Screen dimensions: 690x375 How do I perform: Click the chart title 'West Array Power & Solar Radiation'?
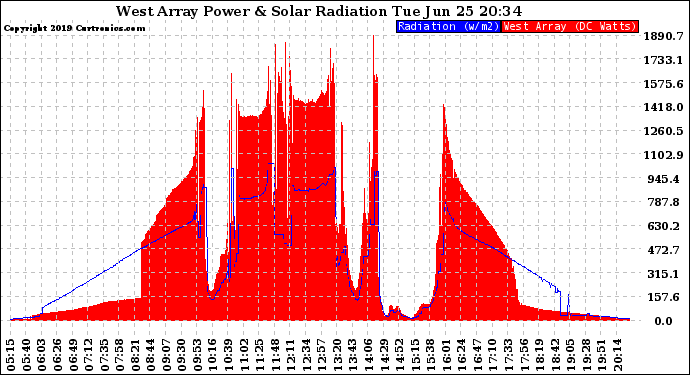(251, 11)
